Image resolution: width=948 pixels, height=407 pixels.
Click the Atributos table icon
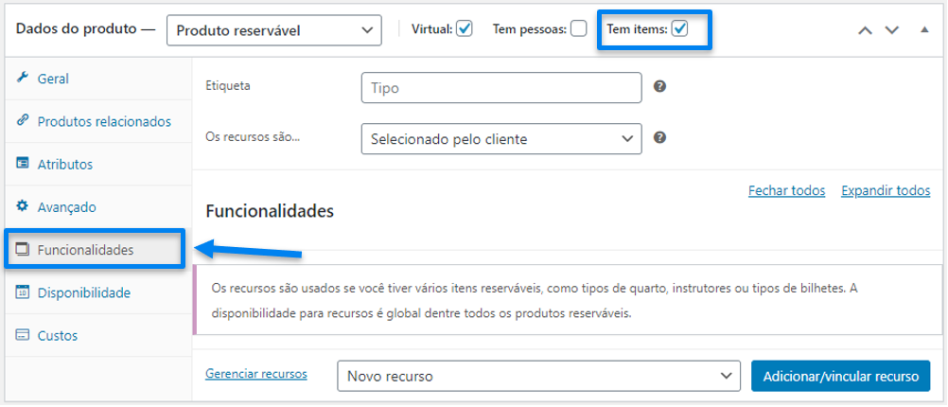pos(22,164)
